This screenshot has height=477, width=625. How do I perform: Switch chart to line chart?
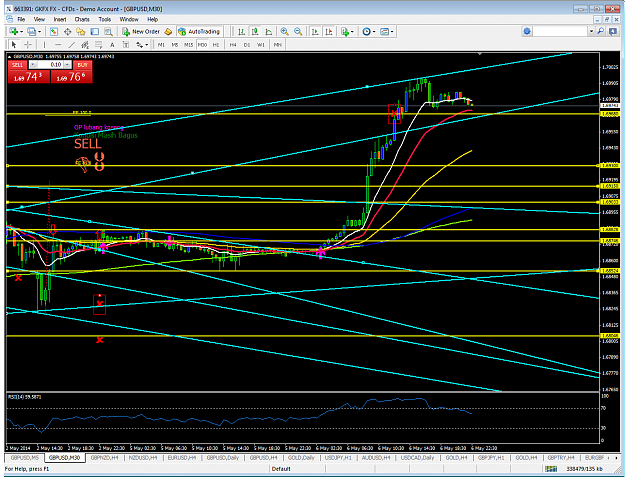(269, 31)
